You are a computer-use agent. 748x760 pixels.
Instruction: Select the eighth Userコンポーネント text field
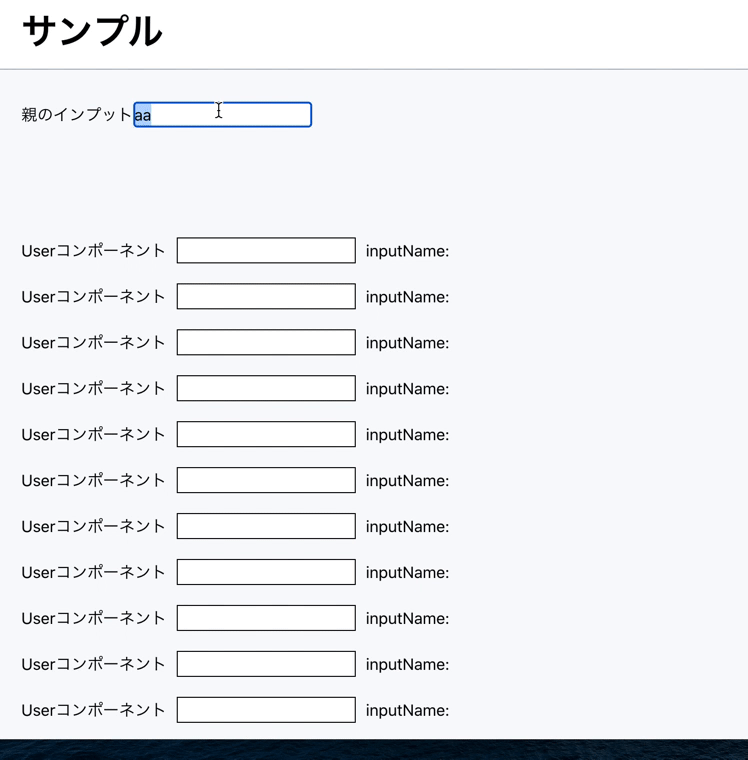(x=266, y=572)
